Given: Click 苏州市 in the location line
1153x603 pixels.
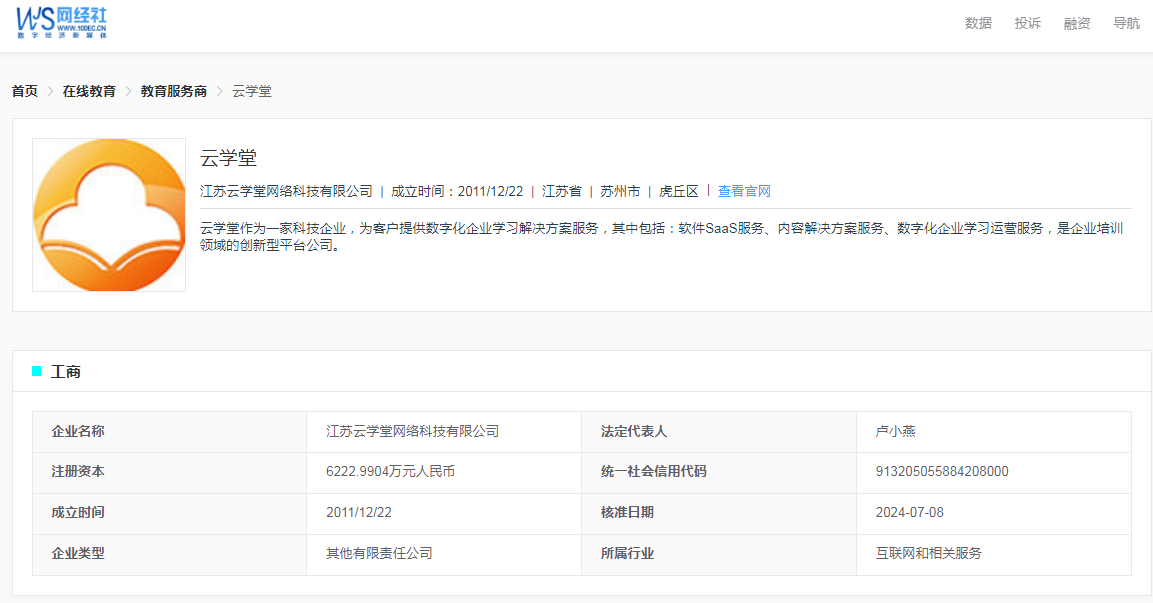Looking at the screenshot, I should (620, 191).
